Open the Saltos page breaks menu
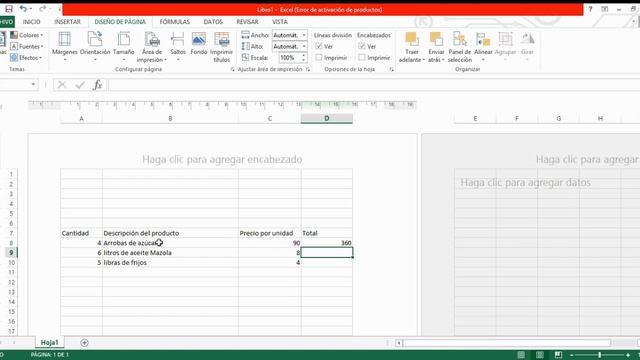The image size is (640, 360). pos(178,47)
